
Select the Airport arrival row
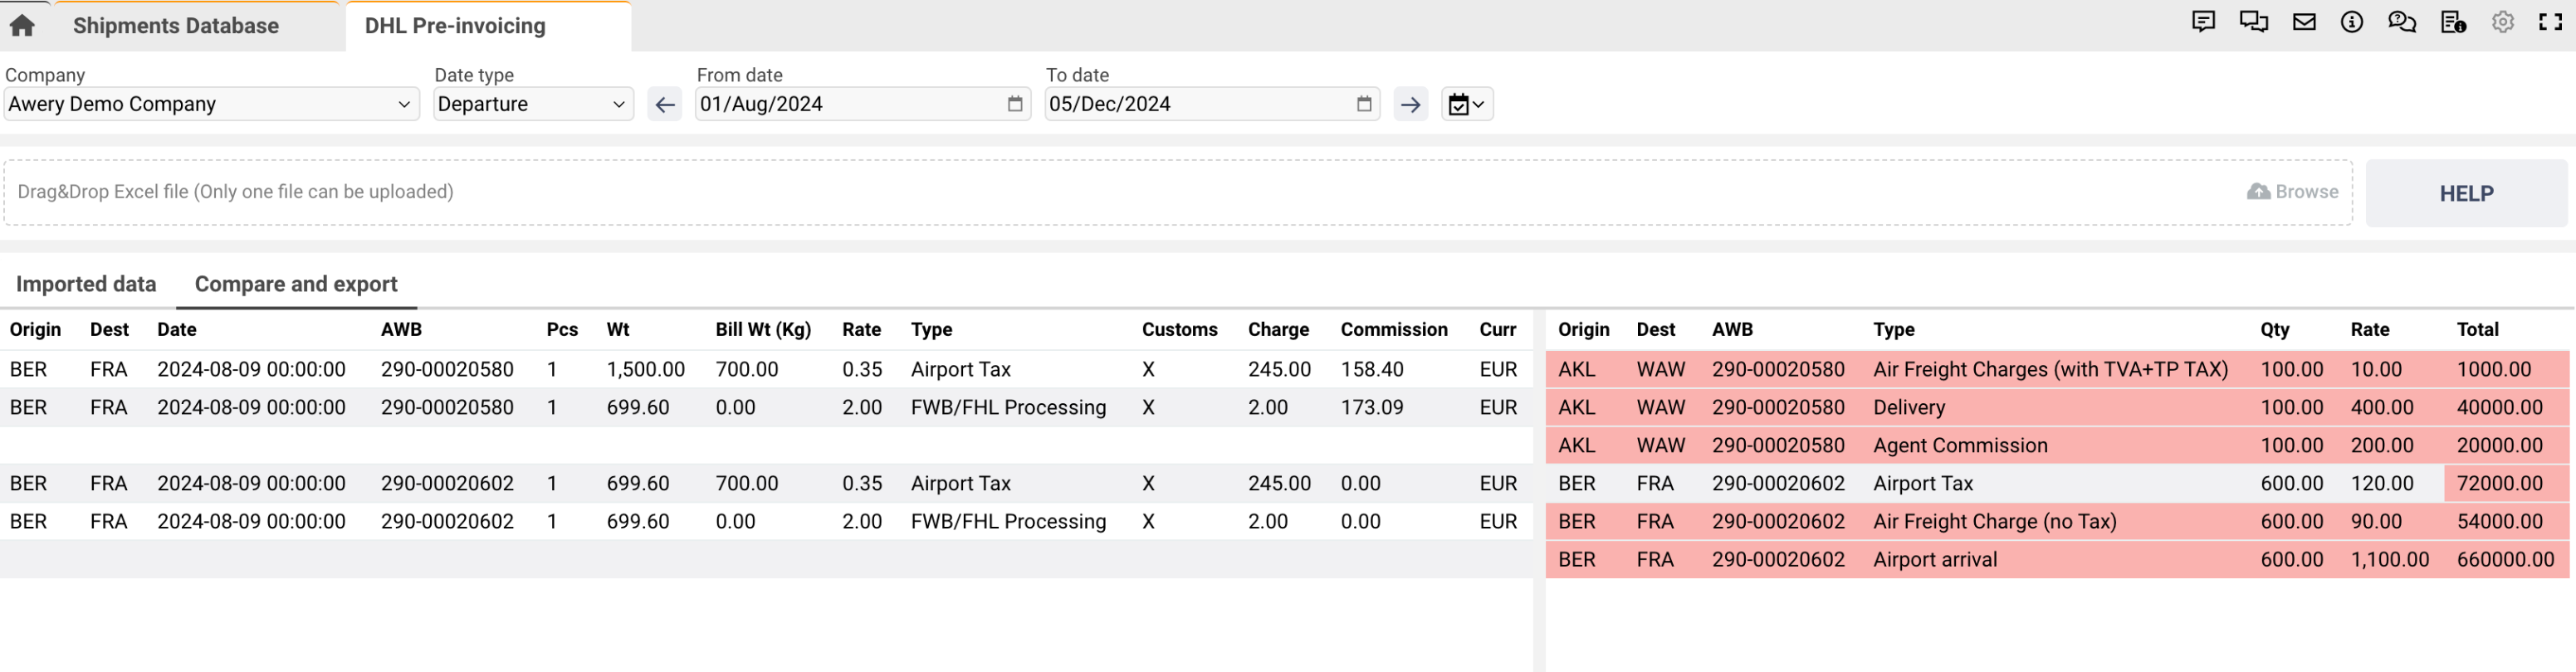point(2057,559)
